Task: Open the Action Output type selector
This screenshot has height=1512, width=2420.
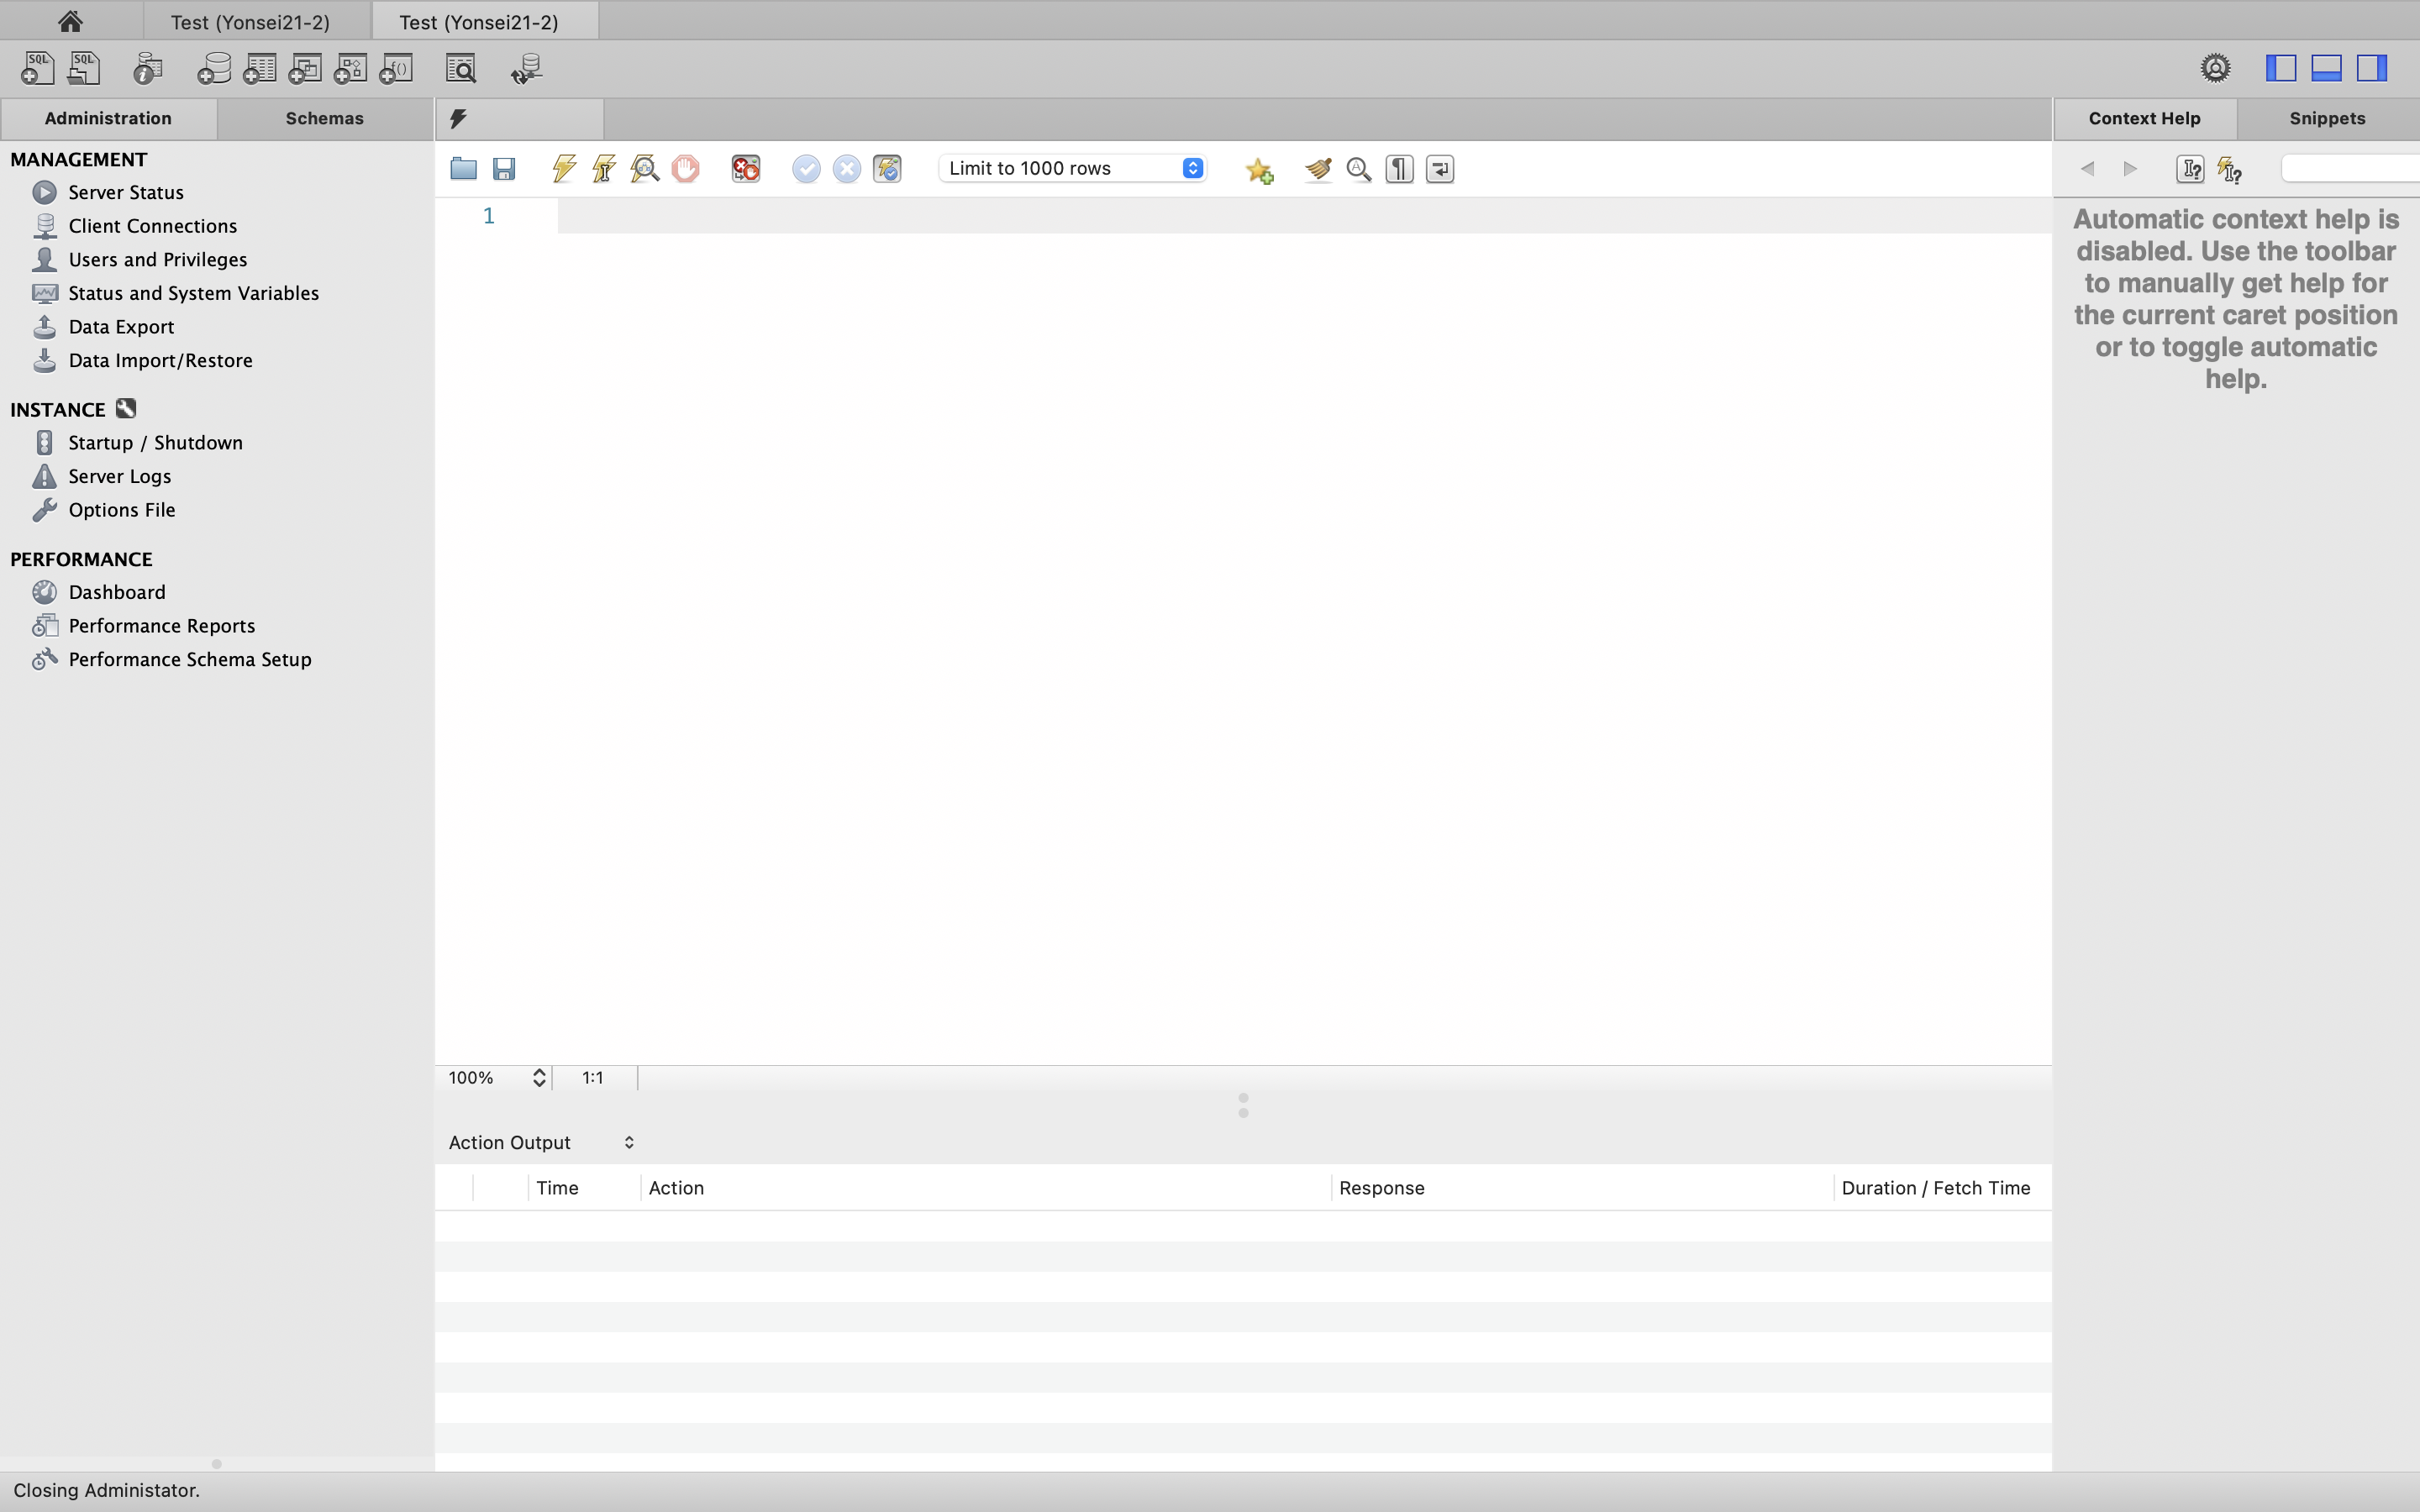Action: pos(541,1142)
